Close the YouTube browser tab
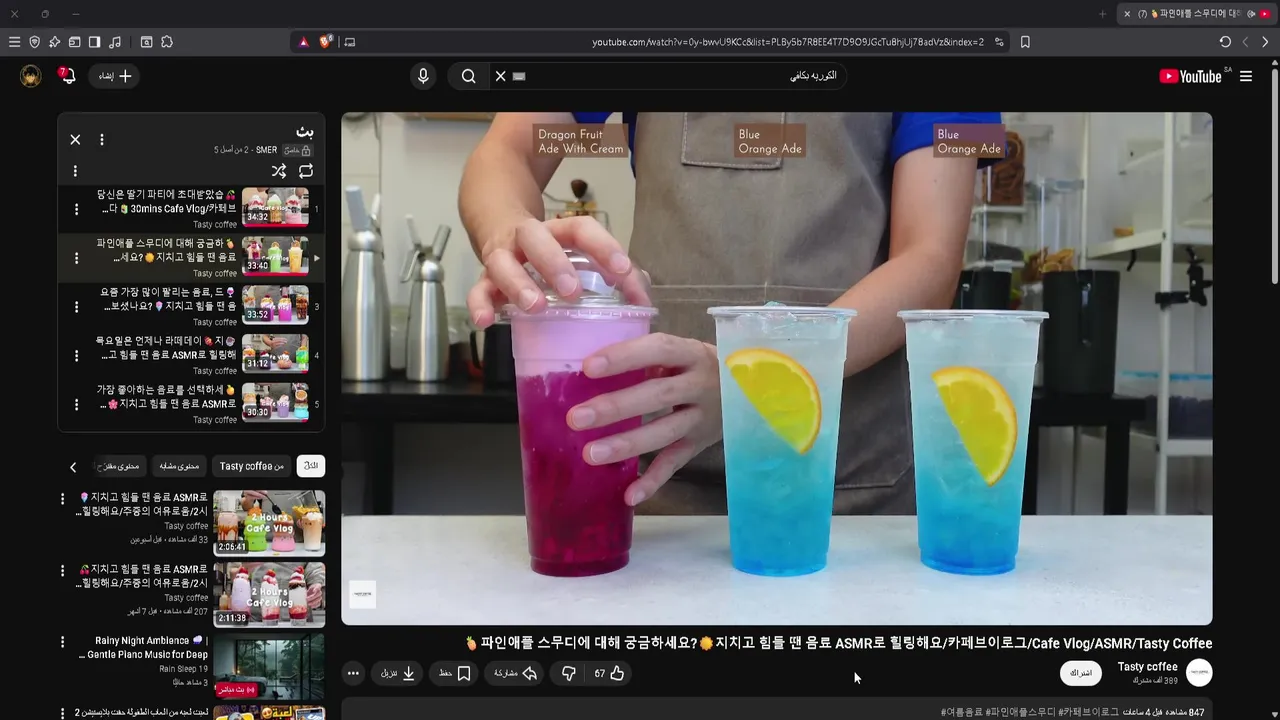This screenshot has height=720, width=1280. click(x=1127, y=14)
